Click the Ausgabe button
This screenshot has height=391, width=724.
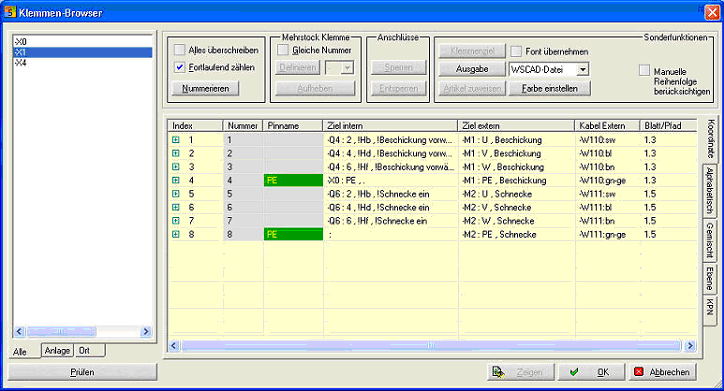click(472, 69)
